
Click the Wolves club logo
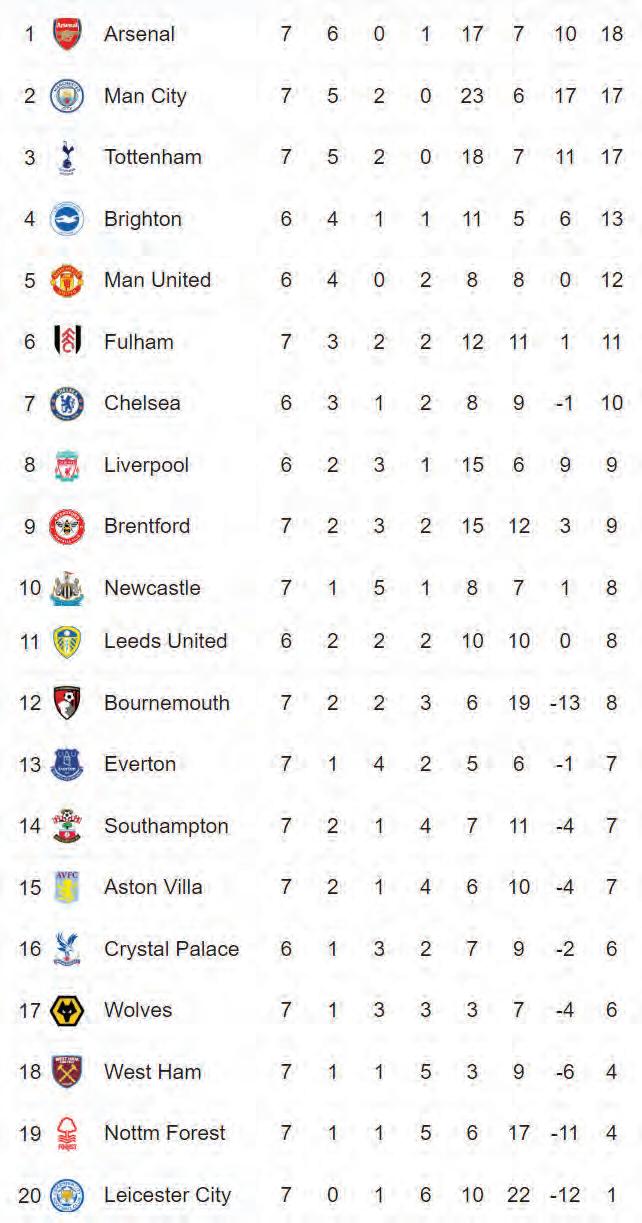click(x=67, y=1010)
